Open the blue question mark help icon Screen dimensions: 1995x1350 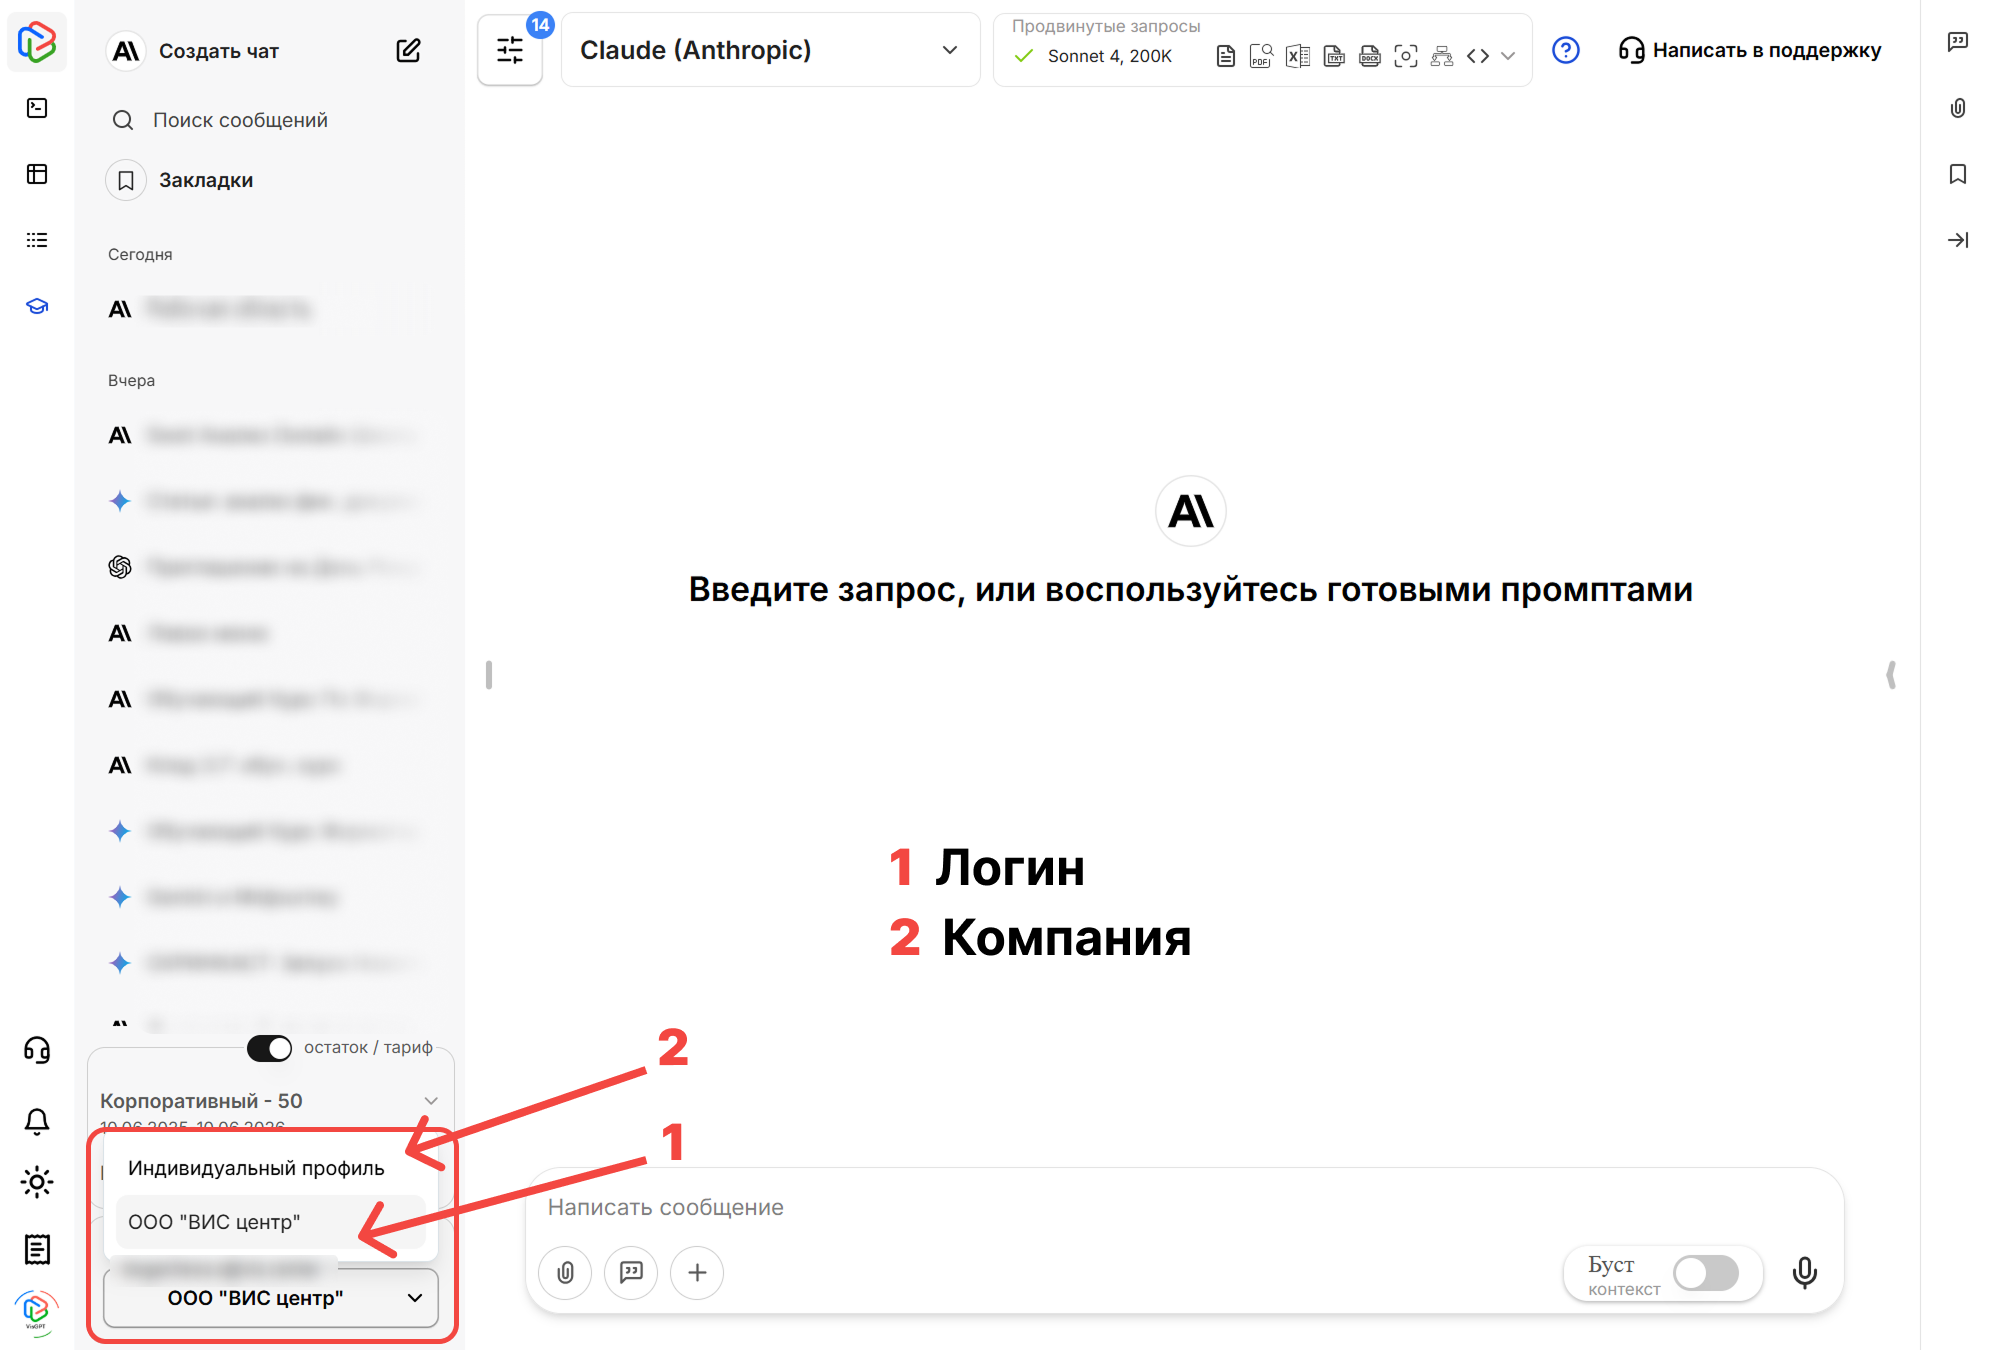1566,50
